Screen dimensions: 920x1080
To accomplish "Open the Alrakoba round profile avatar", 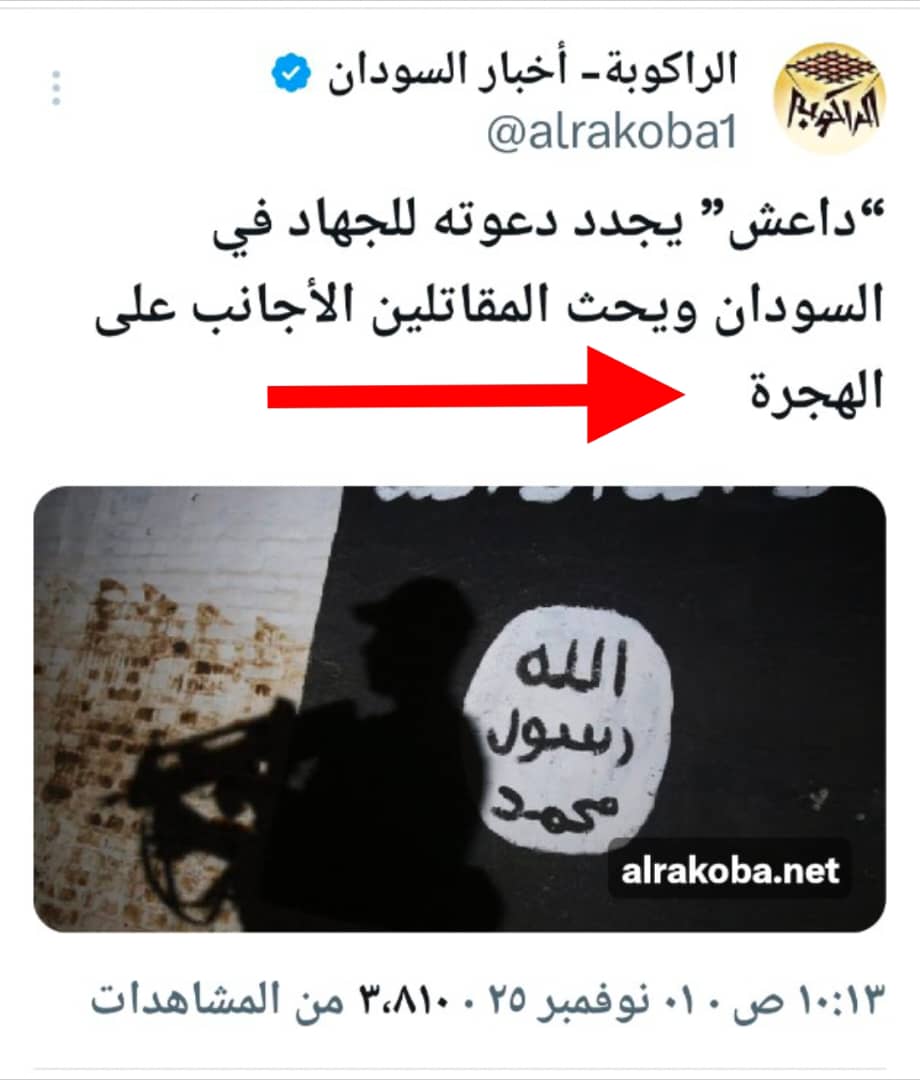I will click(x=830, y=97).
